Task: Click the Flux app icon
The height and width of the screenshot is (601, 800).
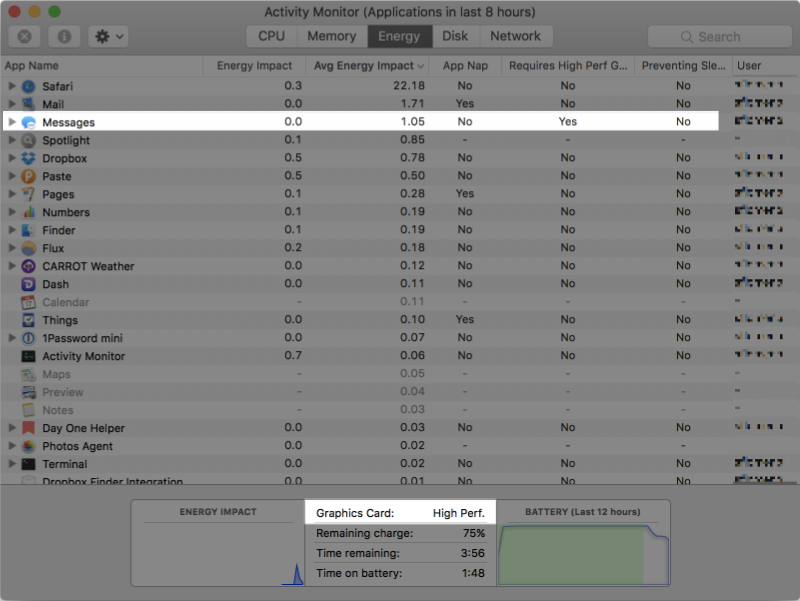Action: (29, 248)
